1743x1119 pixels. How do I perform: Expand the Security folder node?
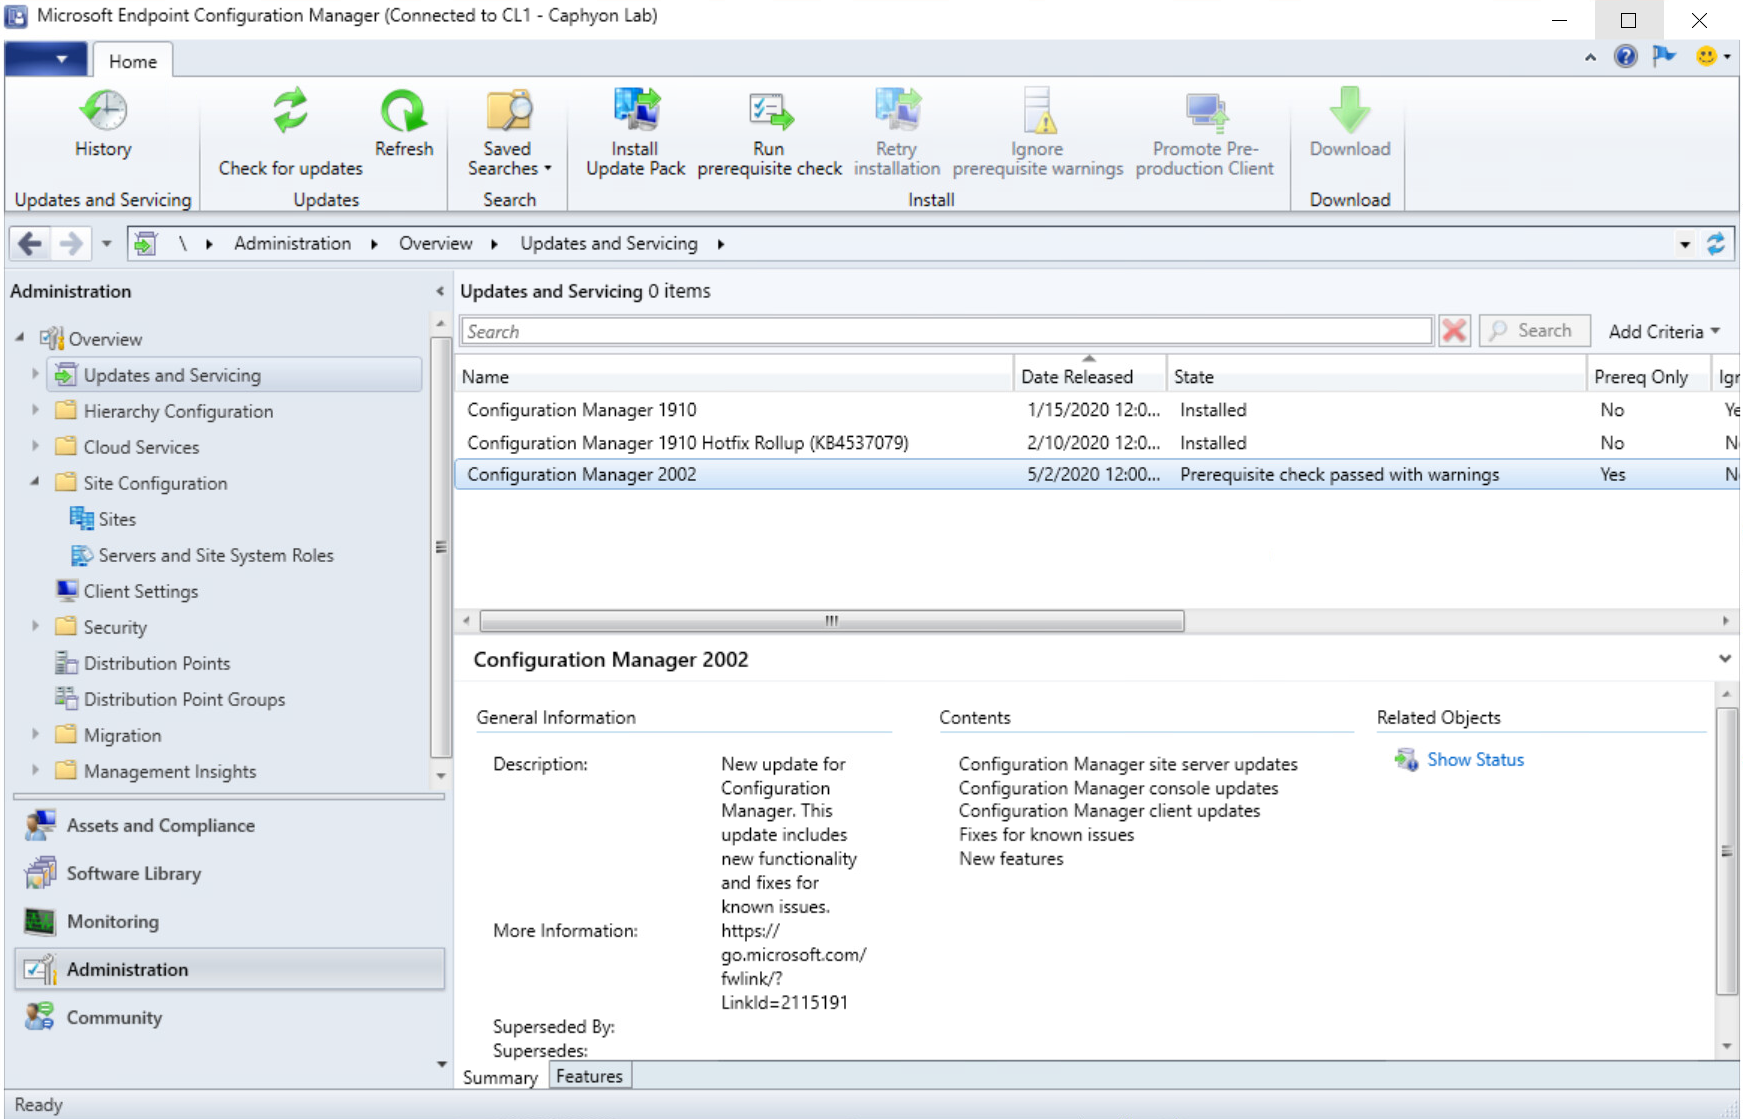[x=35, y=626]
